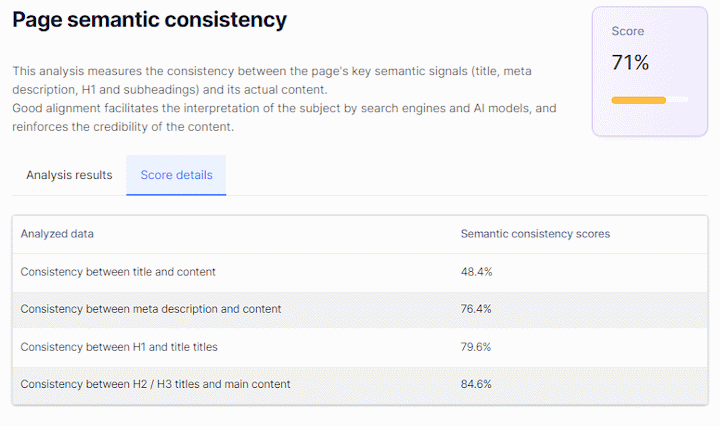
Task: Click the Score label in the card
Action: click(628, 31)
